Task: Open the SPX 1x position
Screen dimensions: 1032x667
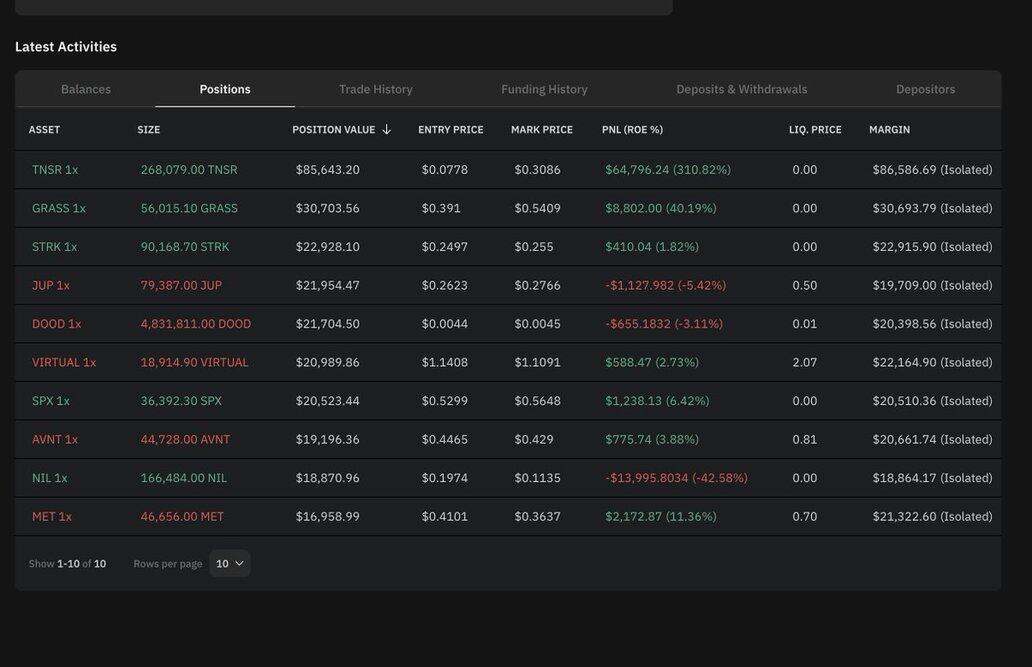Action: pyautogui.click(x=51, y=401)
